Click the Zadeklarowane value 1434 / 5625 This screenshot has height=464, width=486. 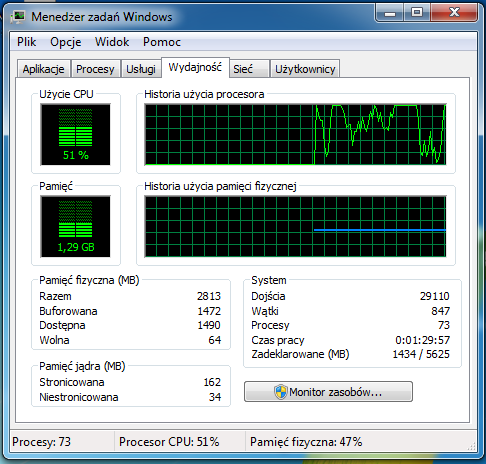(421, 354)
